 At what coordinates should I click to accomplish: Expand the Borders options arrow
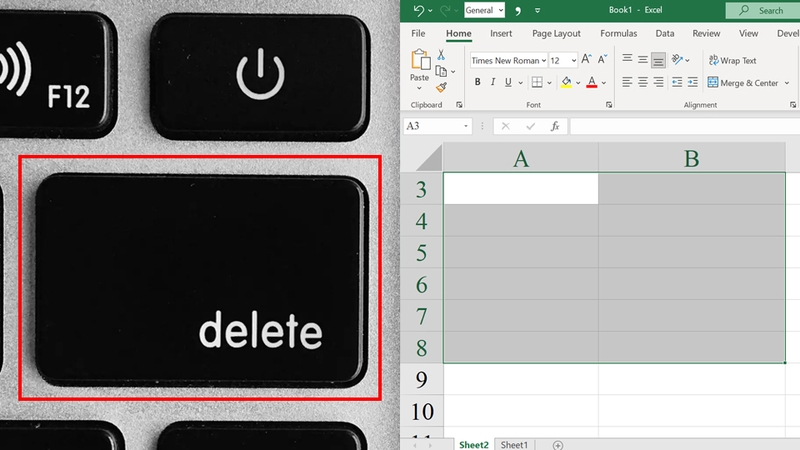point(549,83)
